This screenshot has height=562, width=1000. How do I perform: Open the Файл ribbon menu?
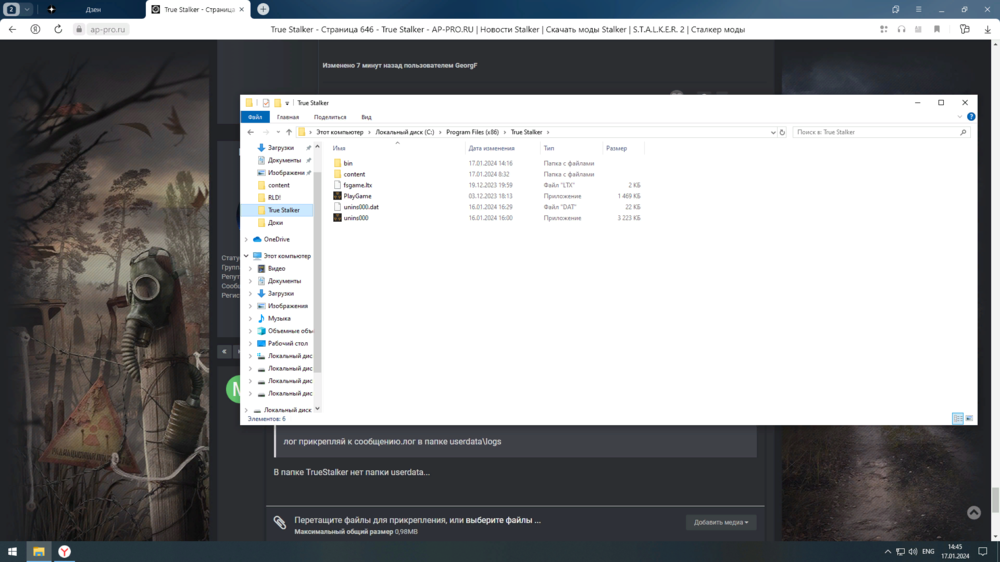tap(255, 117)
